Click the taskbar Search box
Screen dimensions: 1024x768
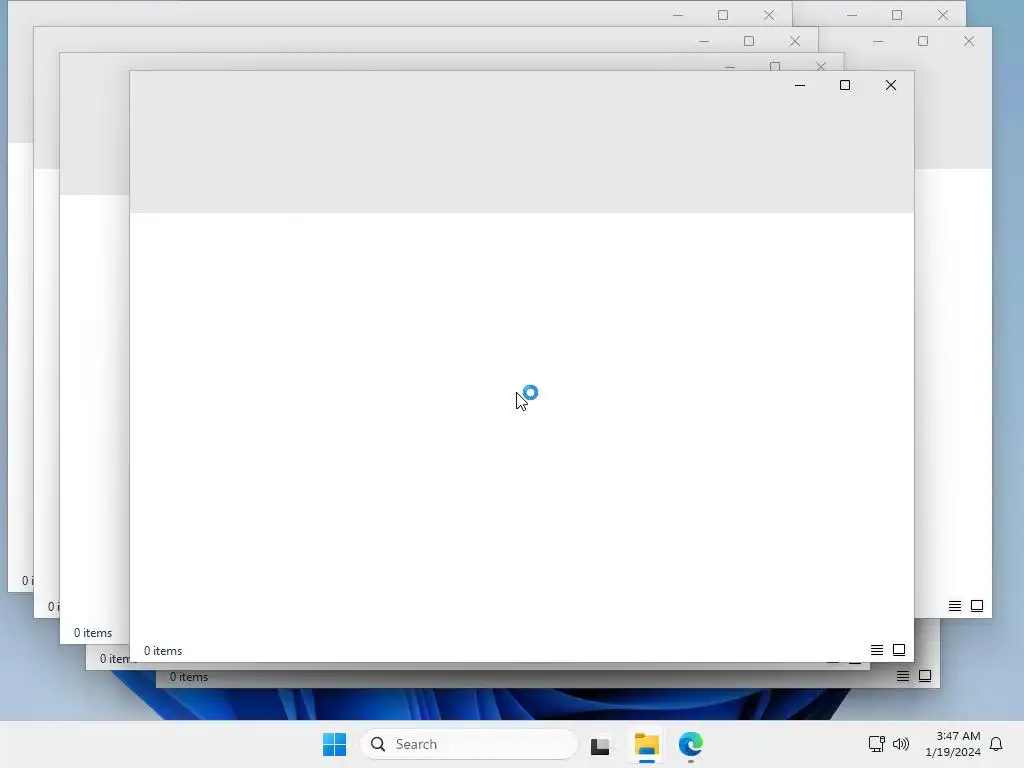click(469, 744)
